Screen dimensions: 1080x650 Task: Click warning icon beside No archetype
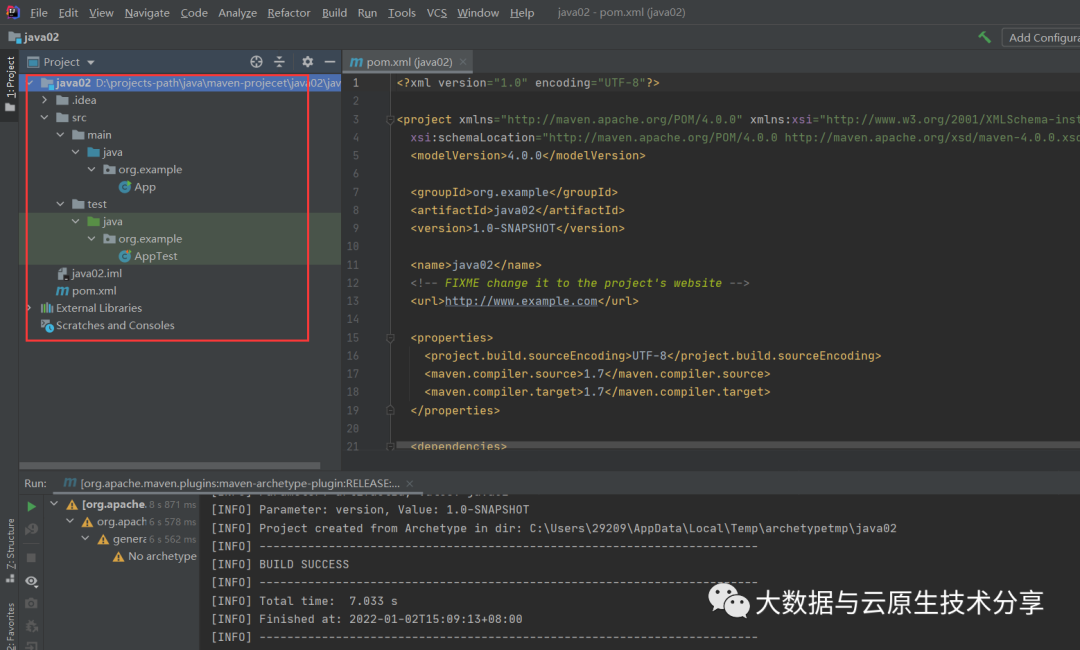tap(118, 556)
